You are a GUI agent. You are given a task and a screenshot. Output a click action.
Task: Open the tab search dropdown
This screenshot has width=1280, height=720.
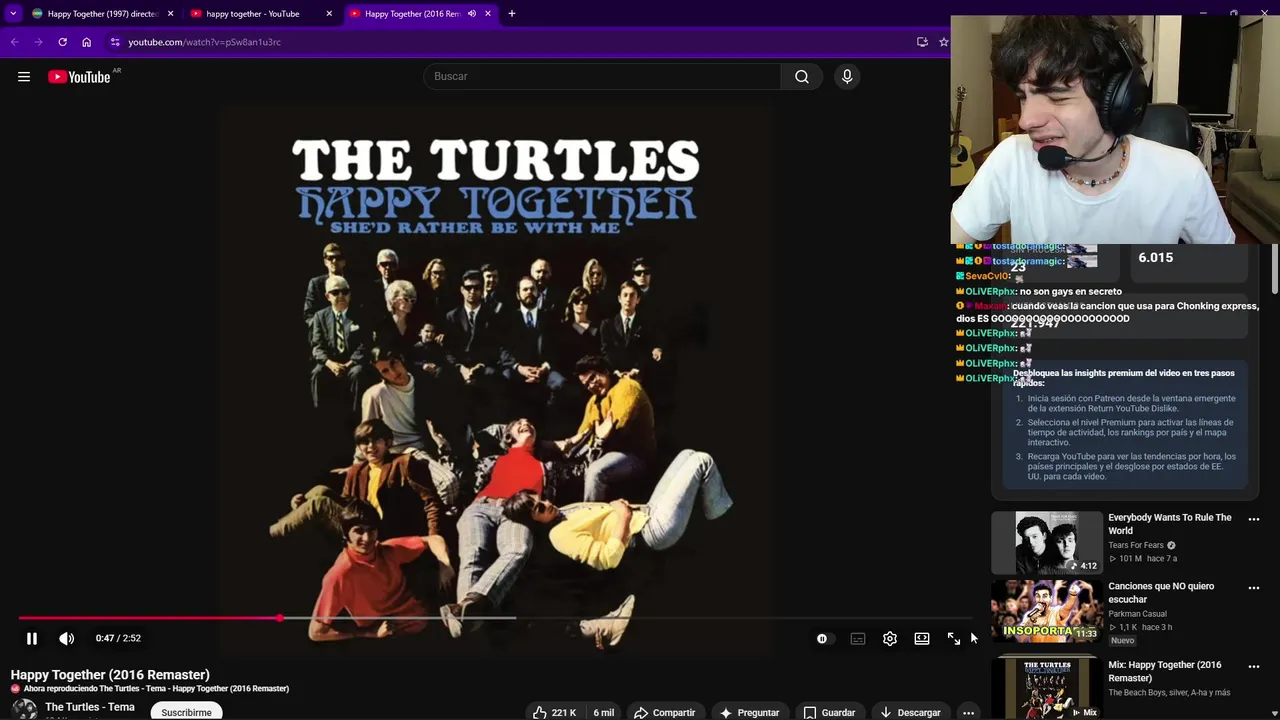13,14
